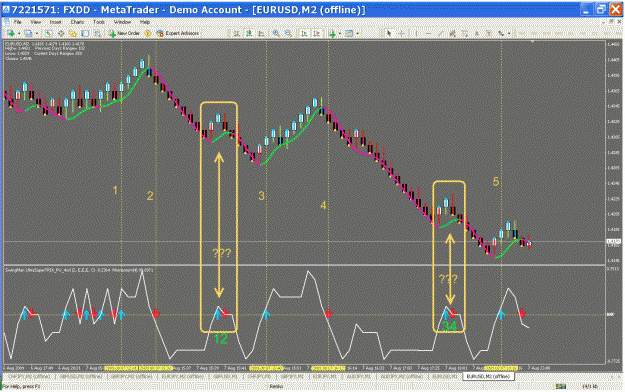The width and height of the screenshot is (625, 392).
Task: Open the Profiles toolbar icon
Action: (x=28, y=33)
